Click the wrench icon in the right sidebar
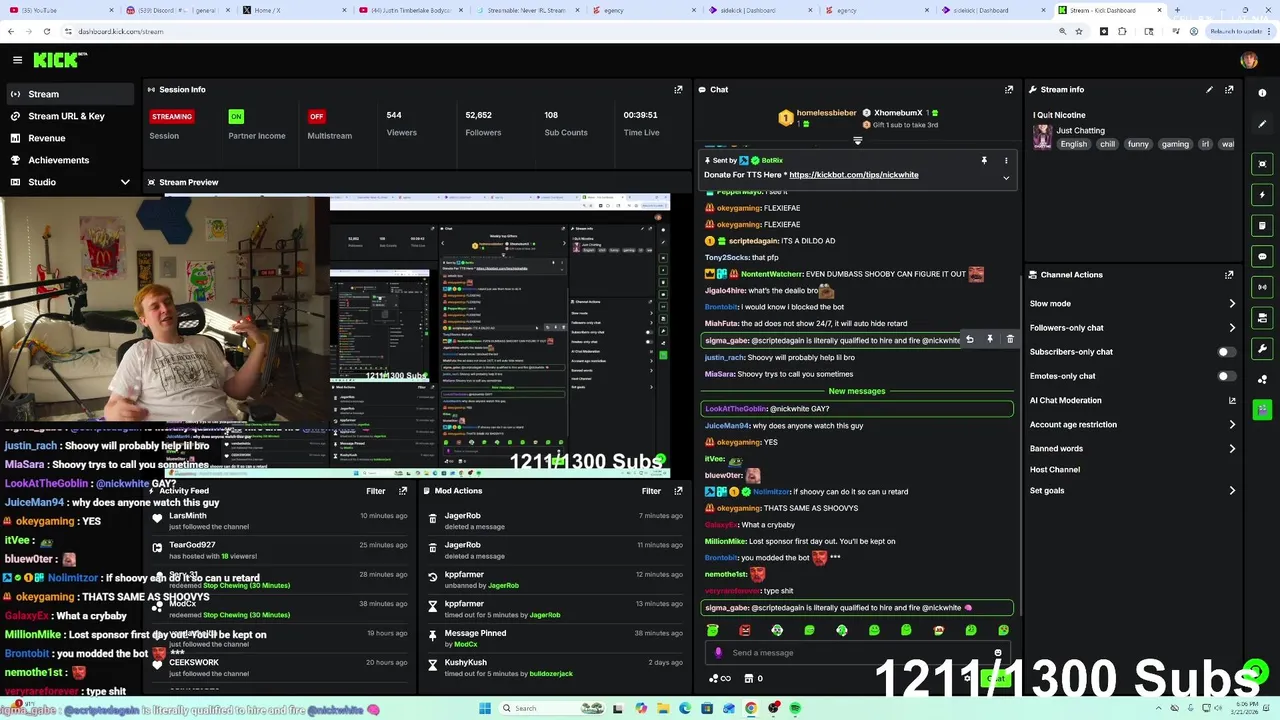The width and height of the screenshot is (1280, 720). [1262, 349]
